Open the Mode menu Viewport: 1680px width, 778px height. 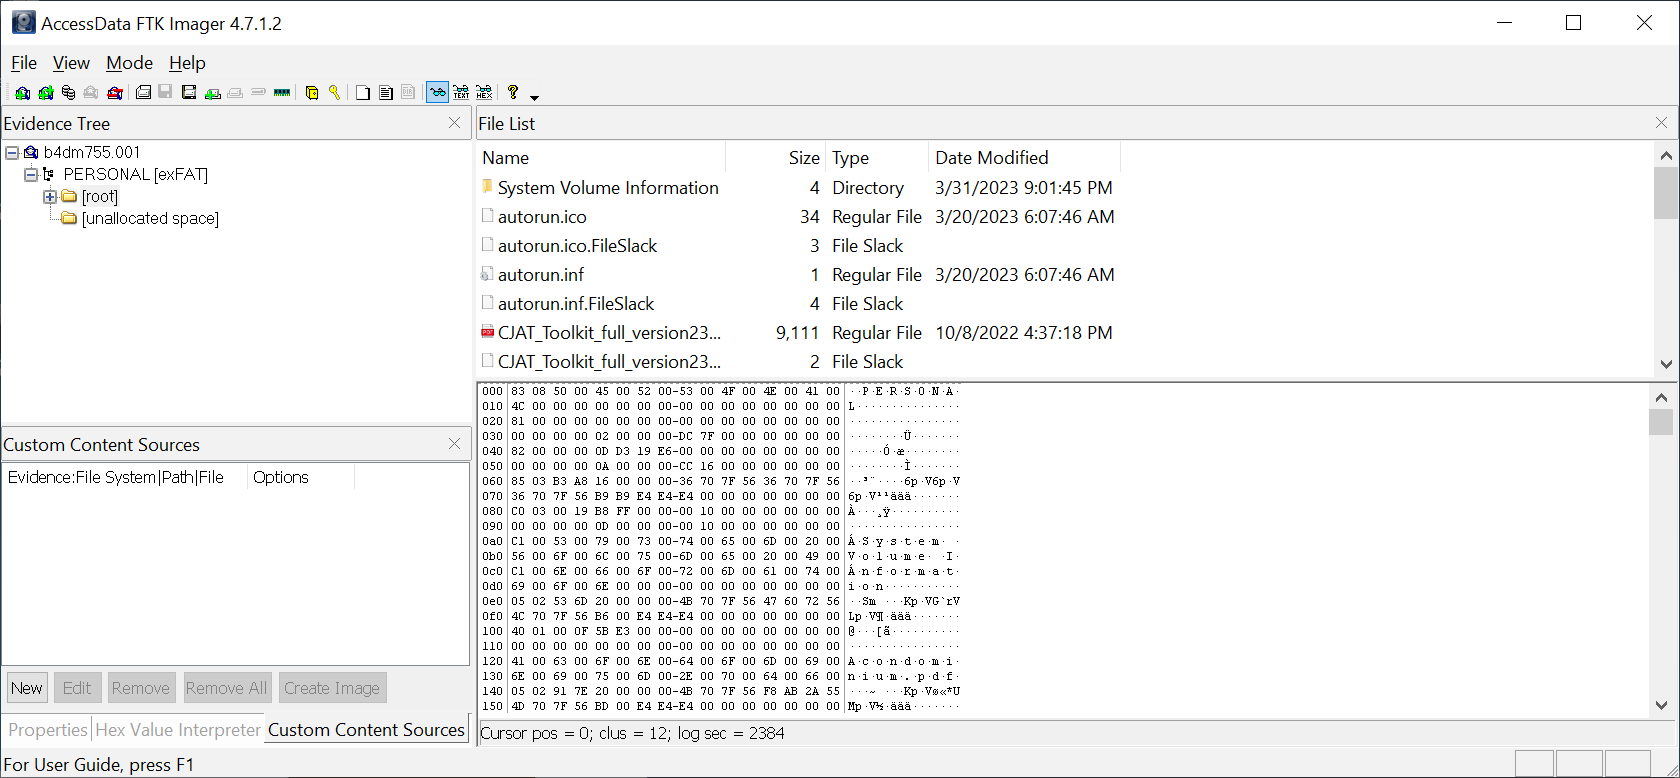pos(129,63)
